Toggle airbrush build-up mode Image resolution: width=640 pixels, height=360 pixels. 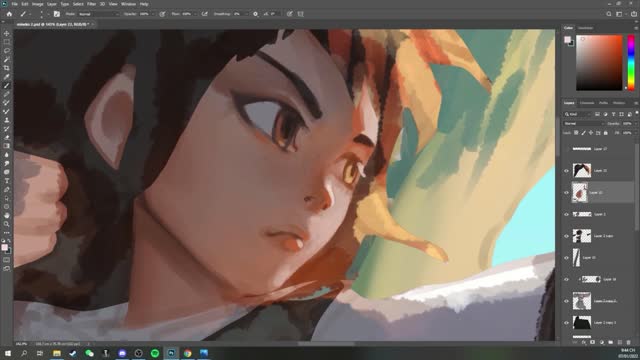204,14
